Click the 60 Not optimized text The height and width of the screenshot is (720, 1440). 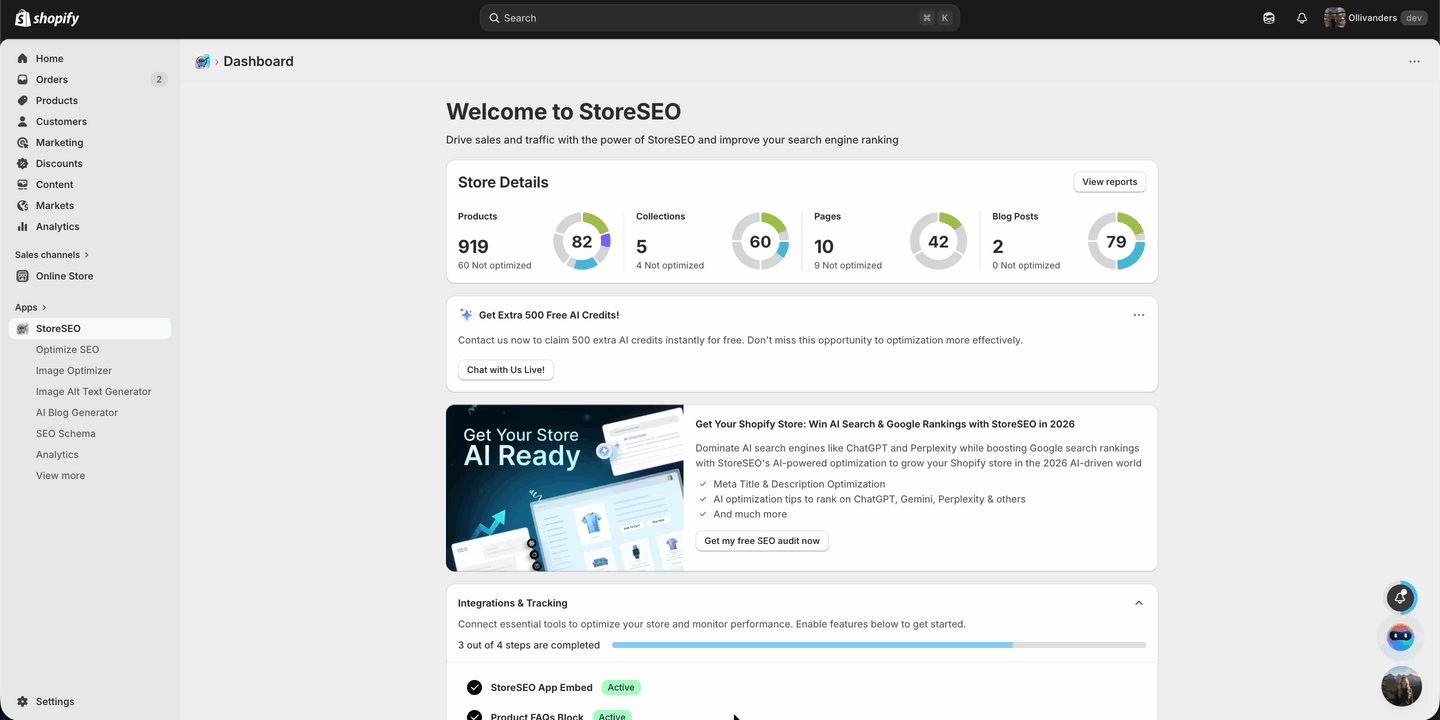coord(495,266)
